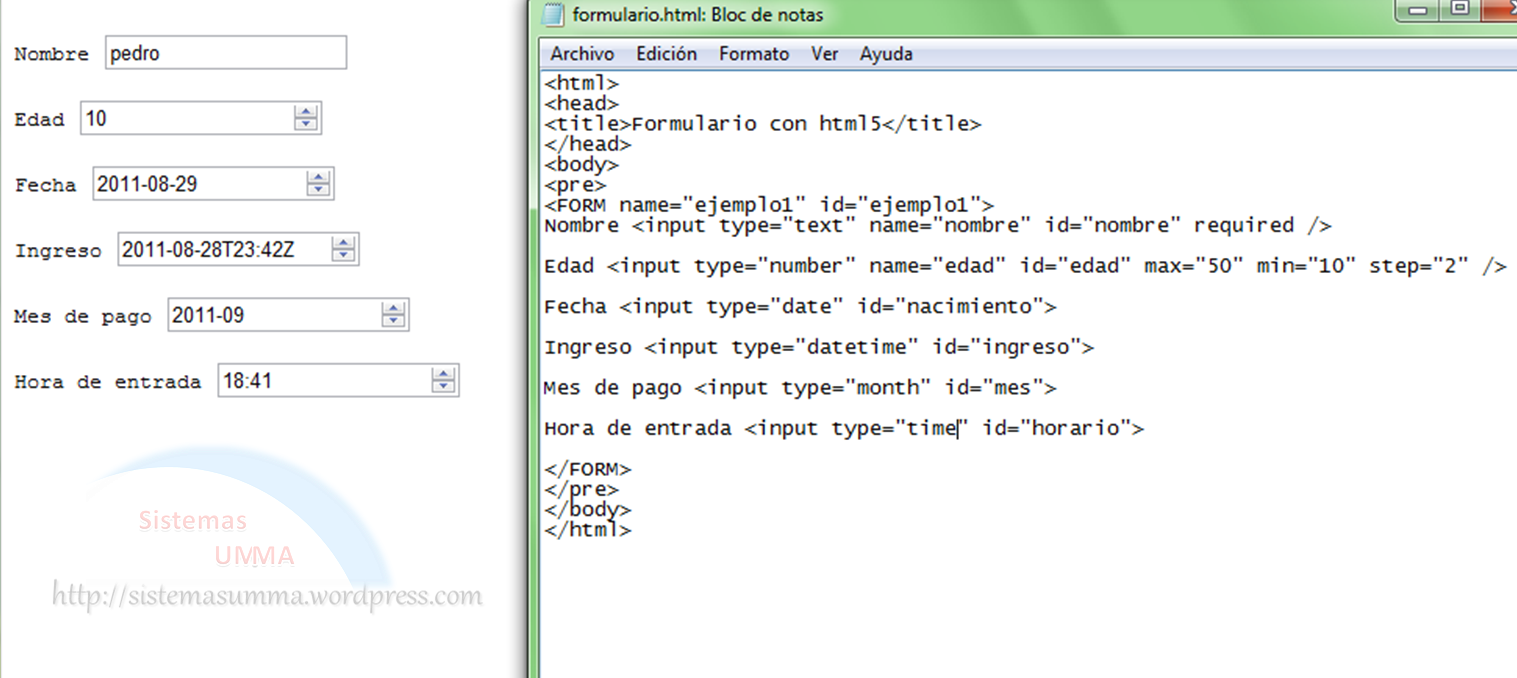1517x678 pixels.
Task: Open the Ayuda help menu
Action: pos(886,54)
